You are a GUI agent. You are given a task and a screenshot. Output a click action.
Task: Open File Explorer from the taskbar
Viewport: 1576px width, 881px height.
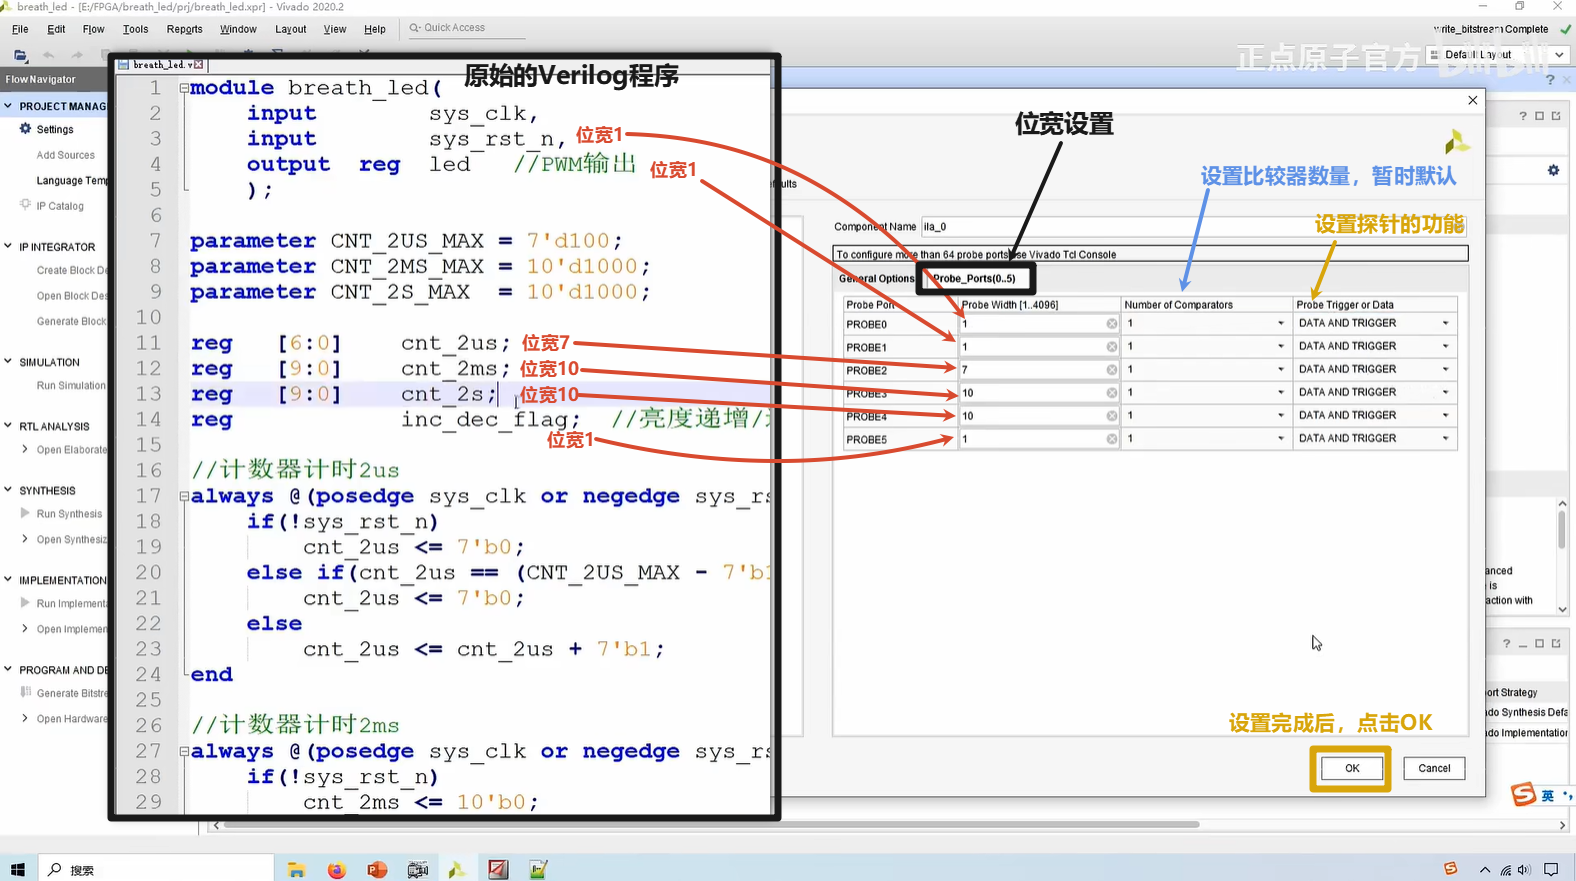[x=296, y=870]
